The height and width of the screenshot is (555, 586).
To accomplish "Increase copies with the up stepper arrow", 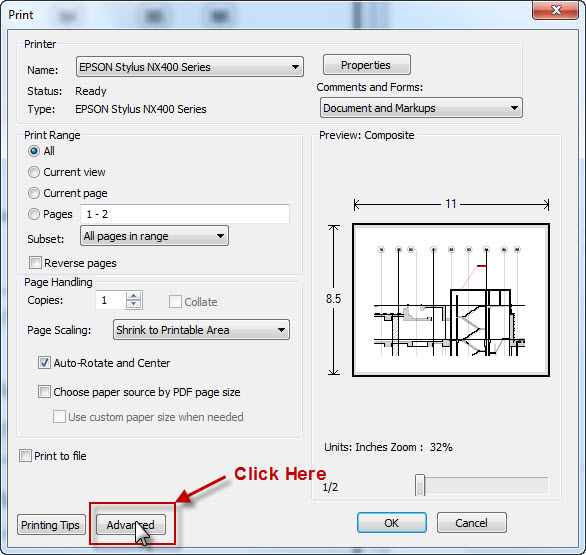I will click(133, 296).
